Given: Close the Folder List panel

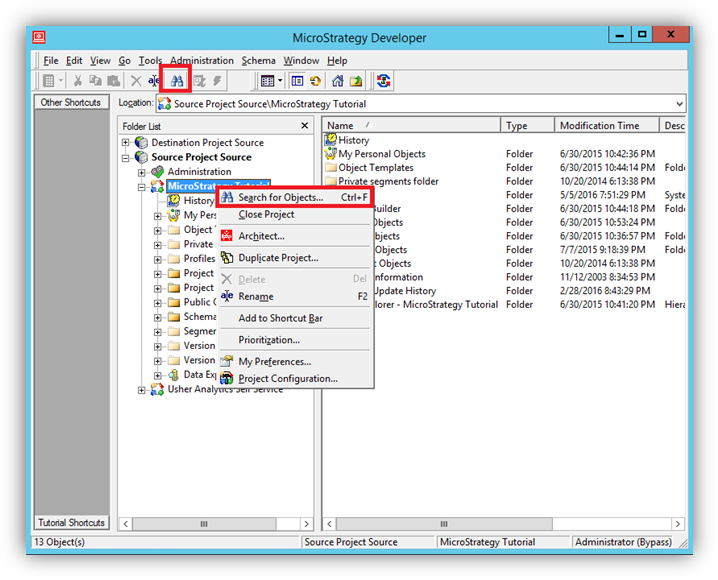Looking at the screenshot, I should [x=305, y=126].
